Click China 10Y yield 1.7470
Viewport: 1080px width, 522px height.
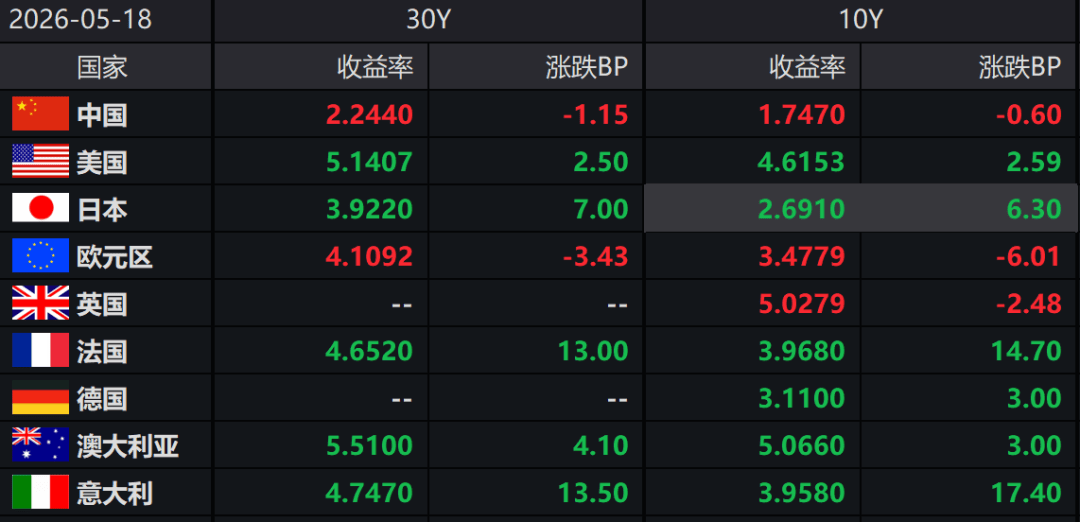point(802,114)
